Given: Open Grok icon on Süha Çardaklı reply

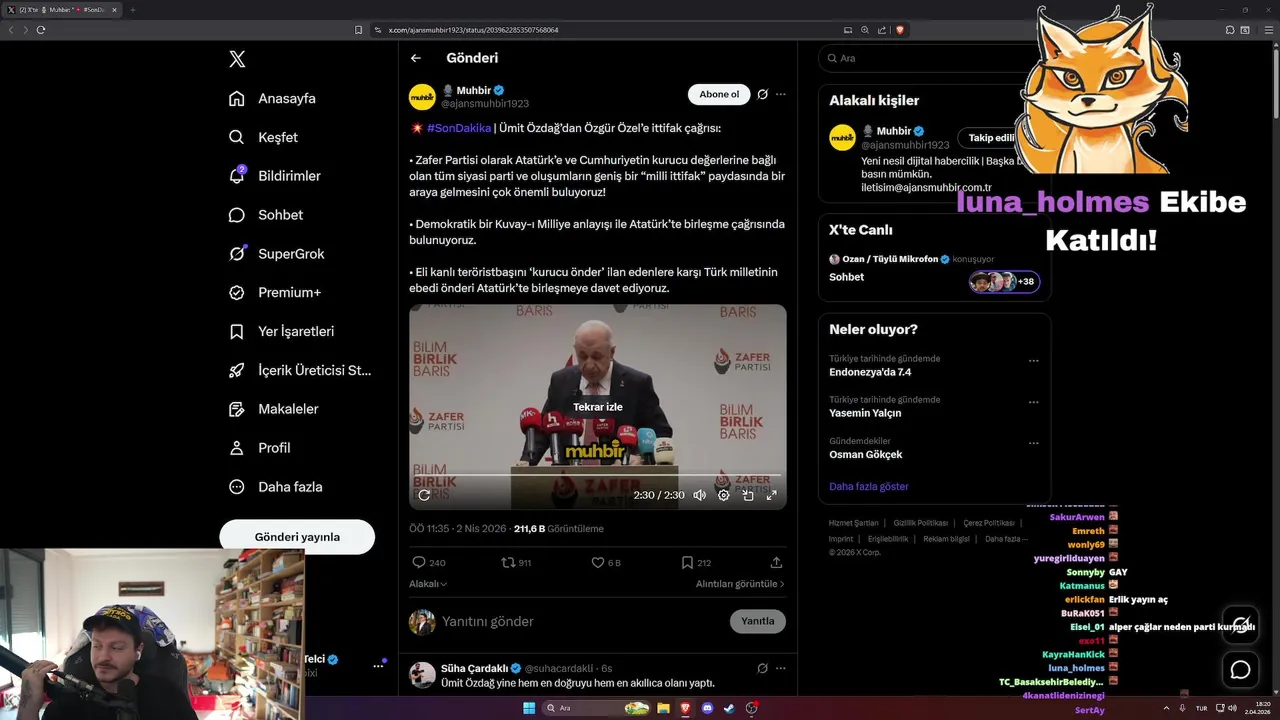Looking at the screenshot, I should click(x=762, y=668).
